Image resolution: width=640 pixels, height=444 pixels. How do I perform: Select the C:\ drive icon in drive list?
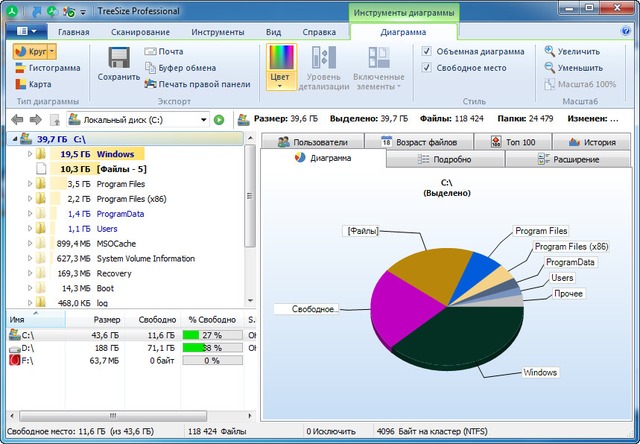tap(15, 335)
